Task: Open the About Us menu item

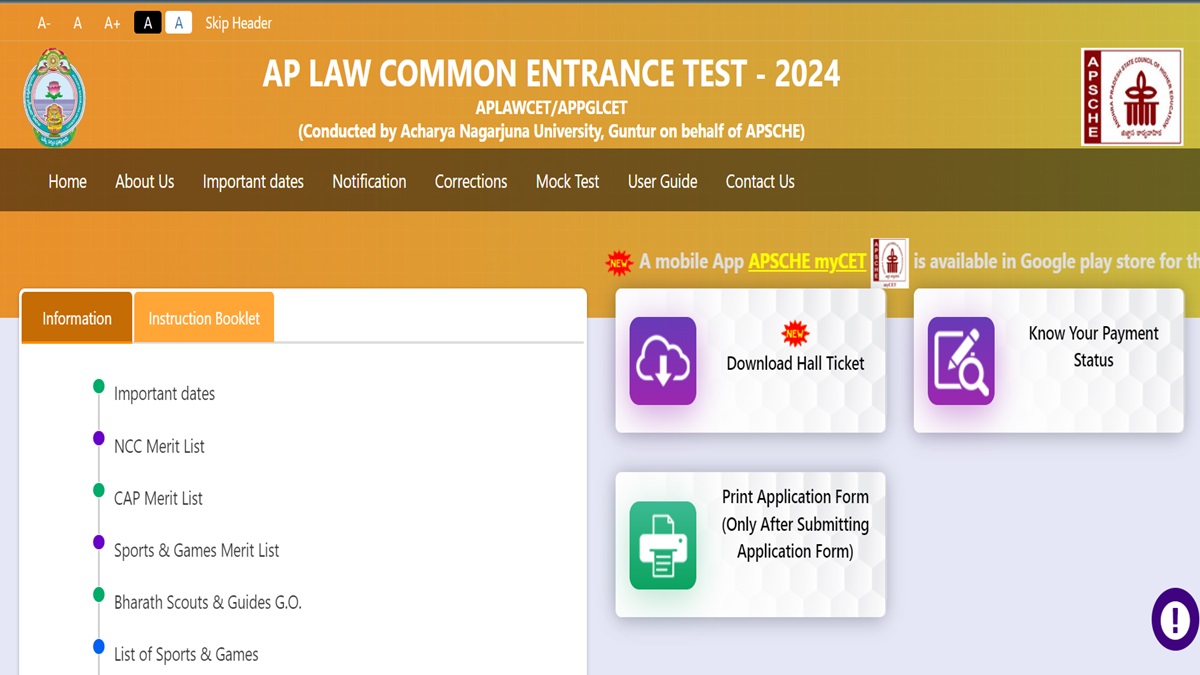Action: pyautogui.click(x=144, y=181)
